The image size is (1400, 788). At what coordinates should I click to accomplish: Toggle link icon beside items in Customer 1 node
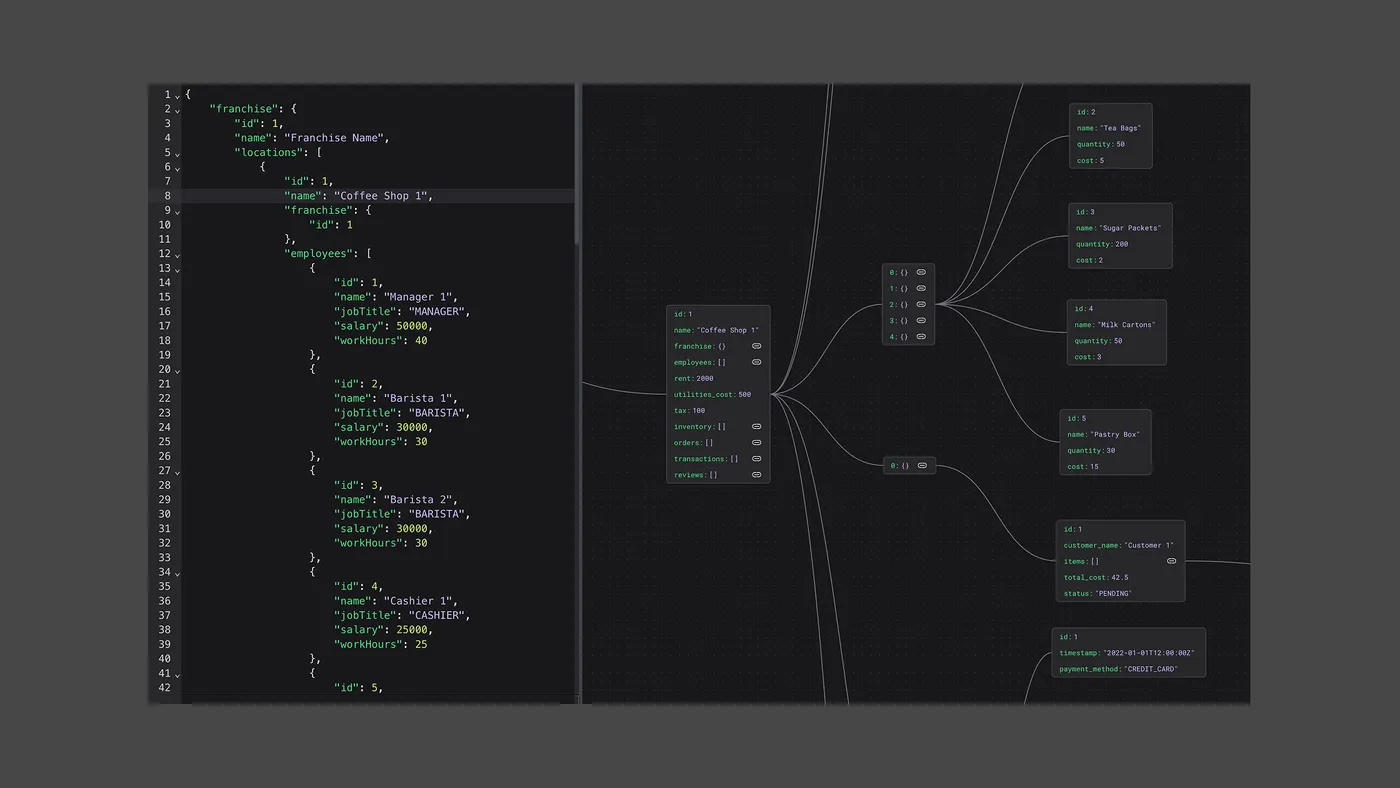(1172, 561)
